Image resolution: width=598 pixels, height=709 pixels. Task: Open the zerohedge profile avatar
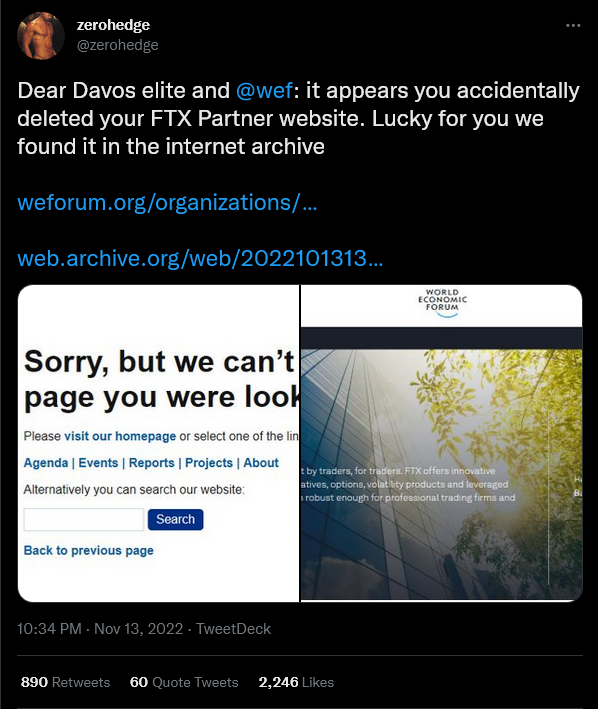(41, 35)
